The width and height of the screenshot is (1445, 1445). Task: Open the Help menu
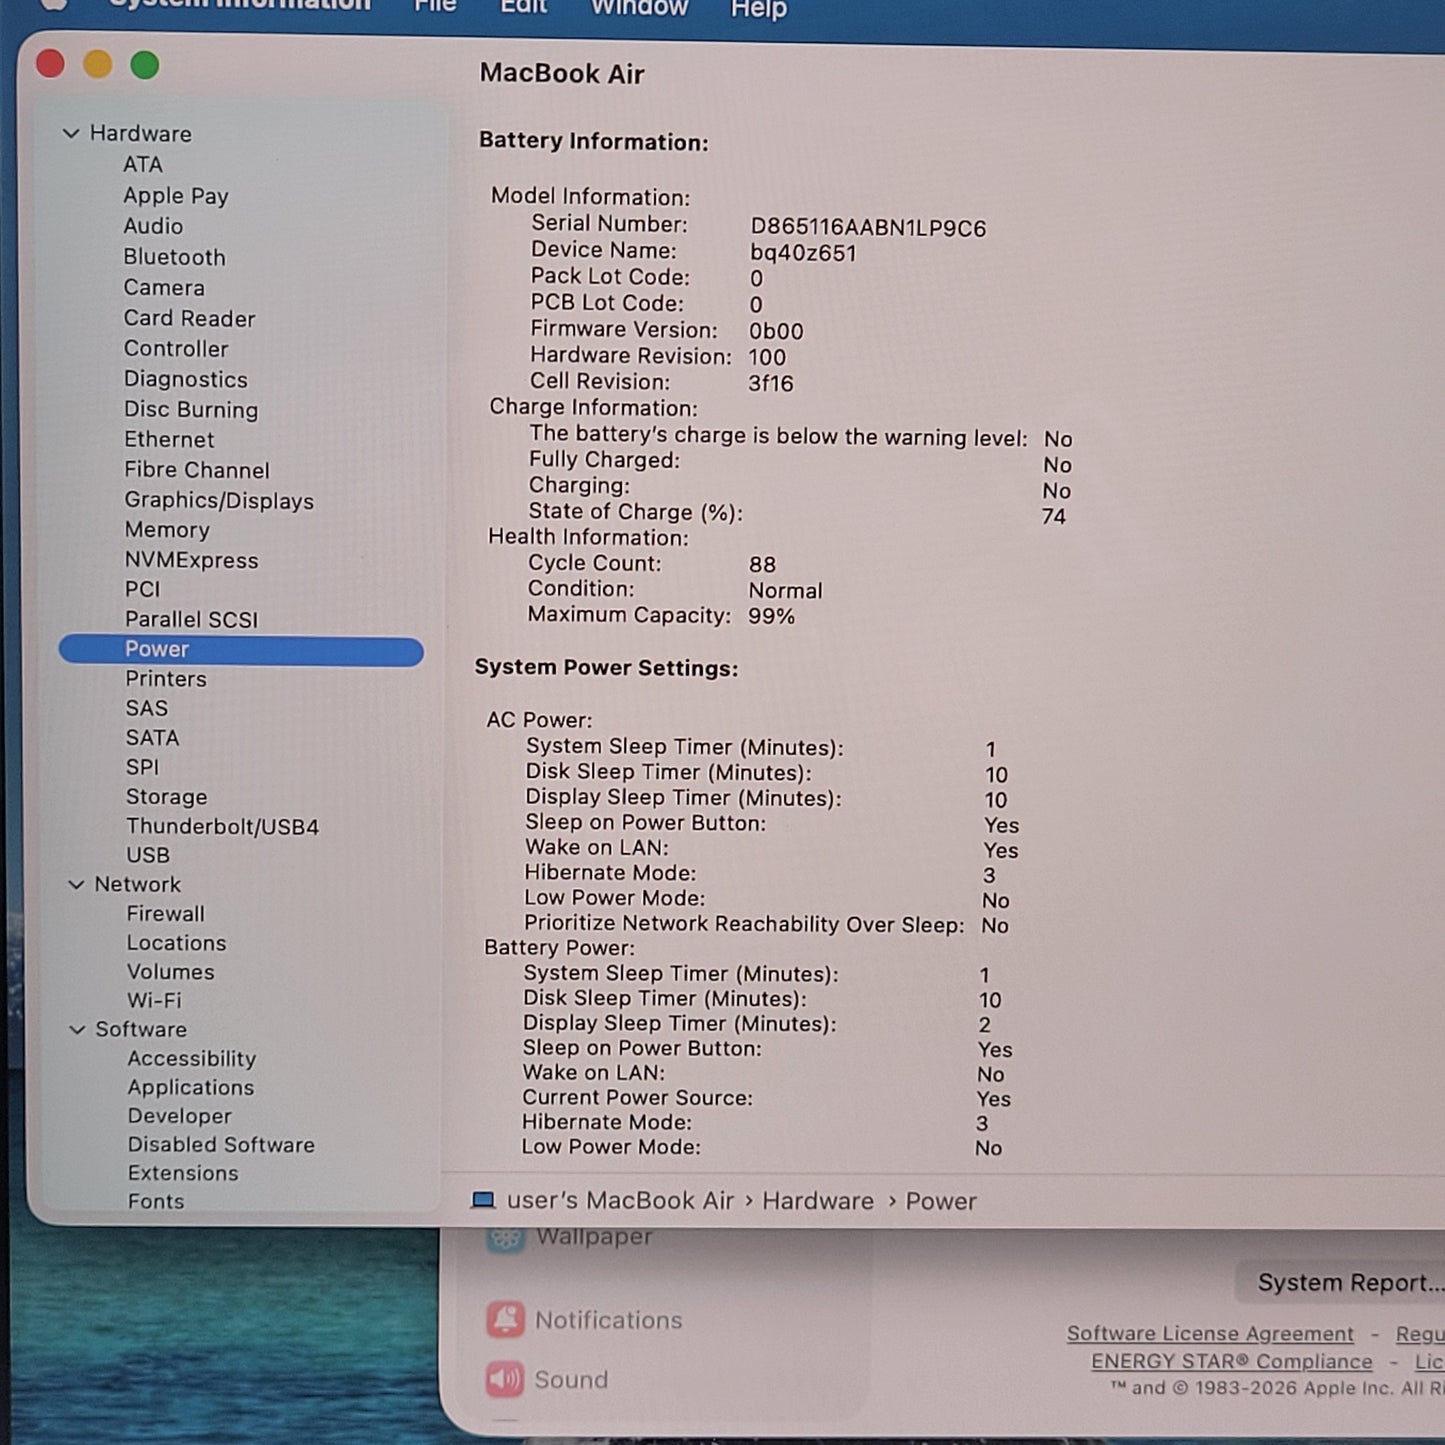759,9
